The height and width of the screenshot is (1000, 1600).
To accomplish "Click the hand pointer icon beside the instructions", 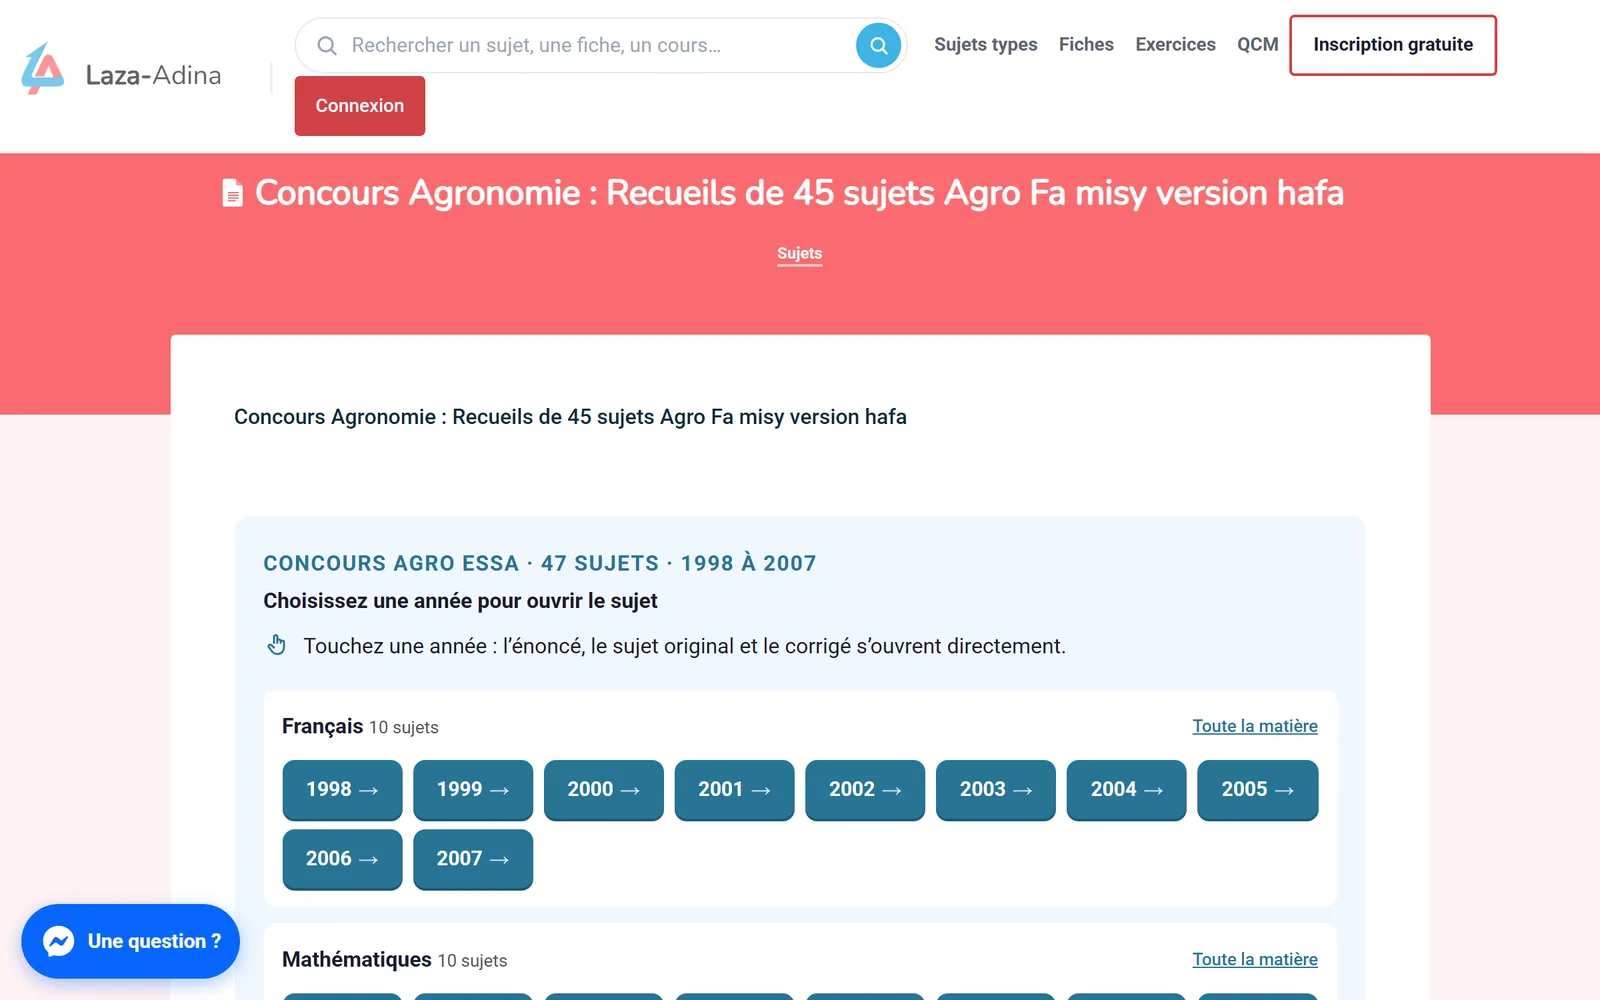I will click(277, 645).
